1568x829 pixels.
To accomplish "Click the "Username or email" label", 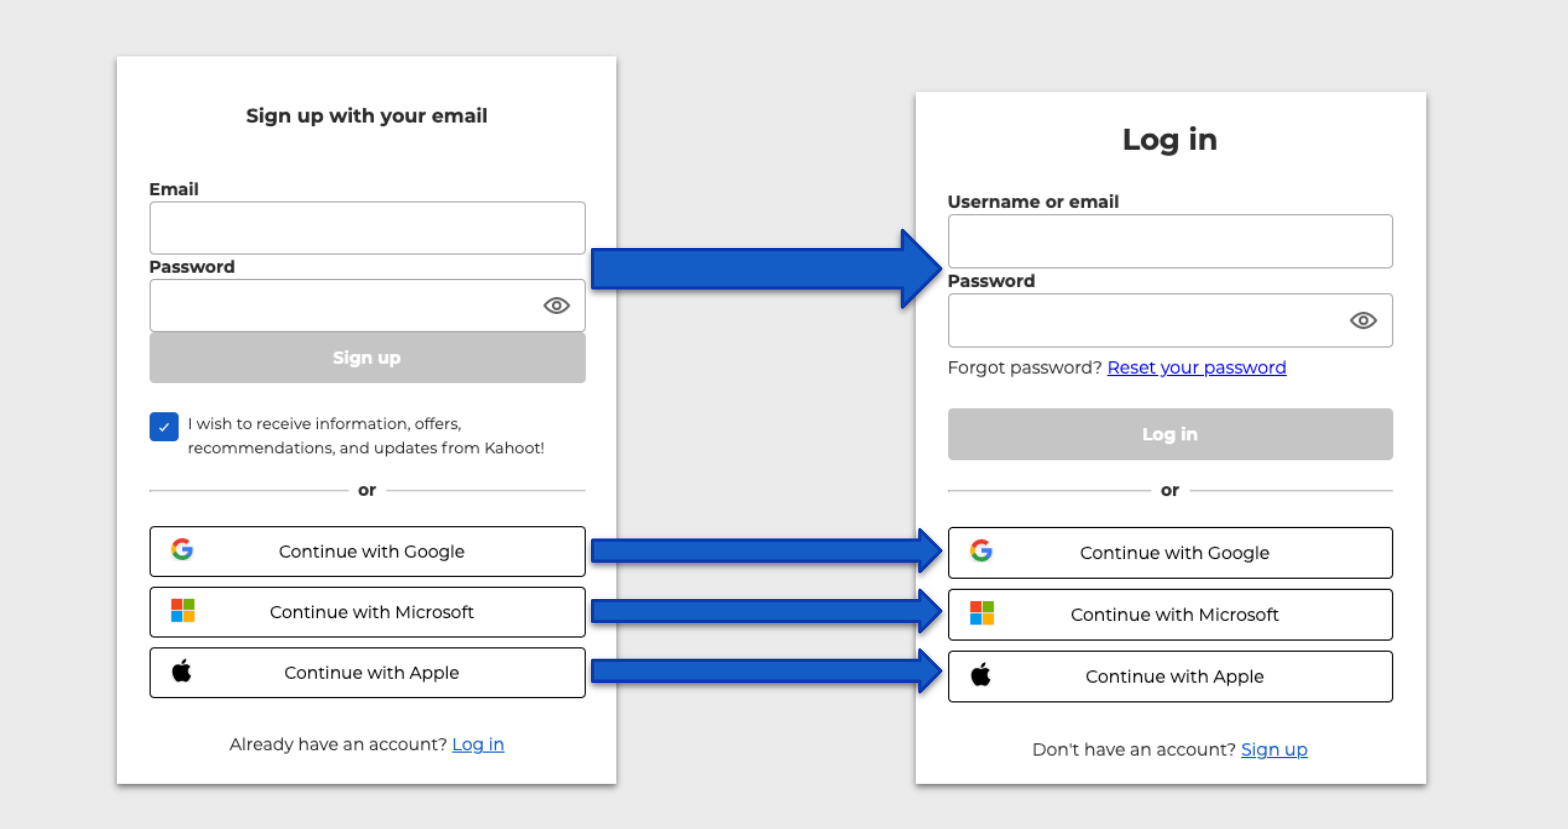I will tap(1033, 202).
